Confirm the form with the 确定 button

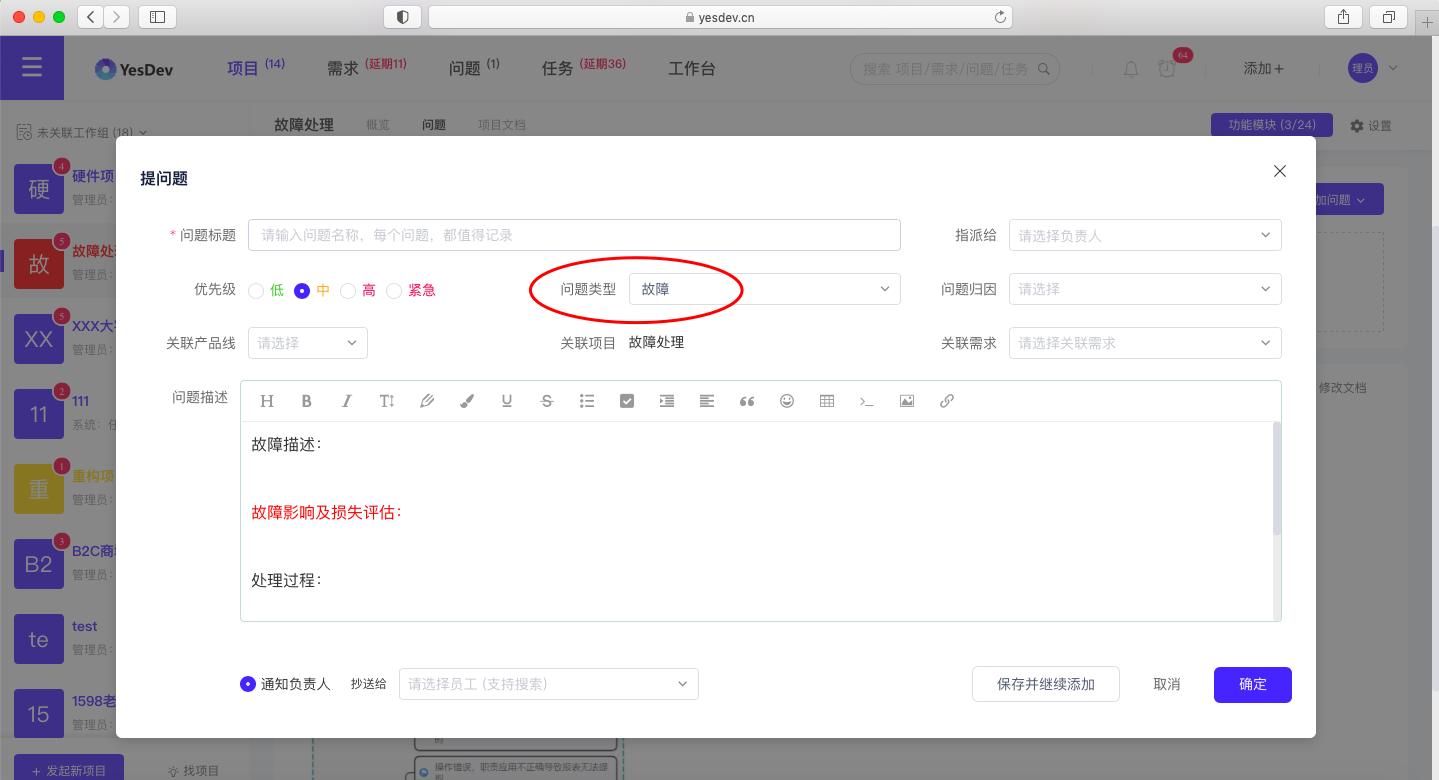coord(1252,684)
